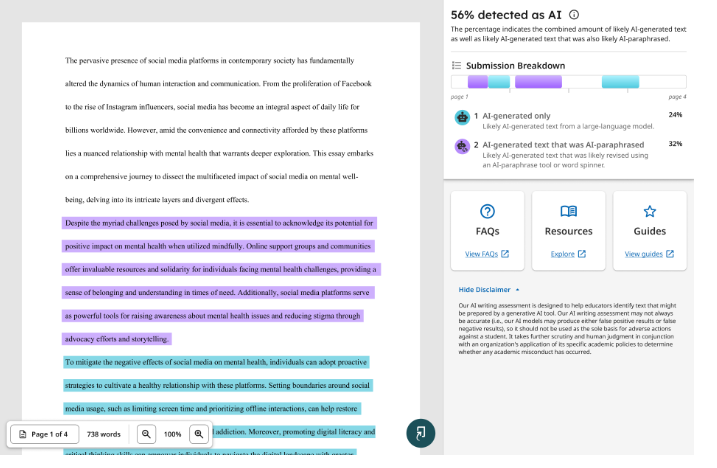Click the AI-paraphrased purple robot icon
This screenshot has height=468, width=717.
coord(462,146)
